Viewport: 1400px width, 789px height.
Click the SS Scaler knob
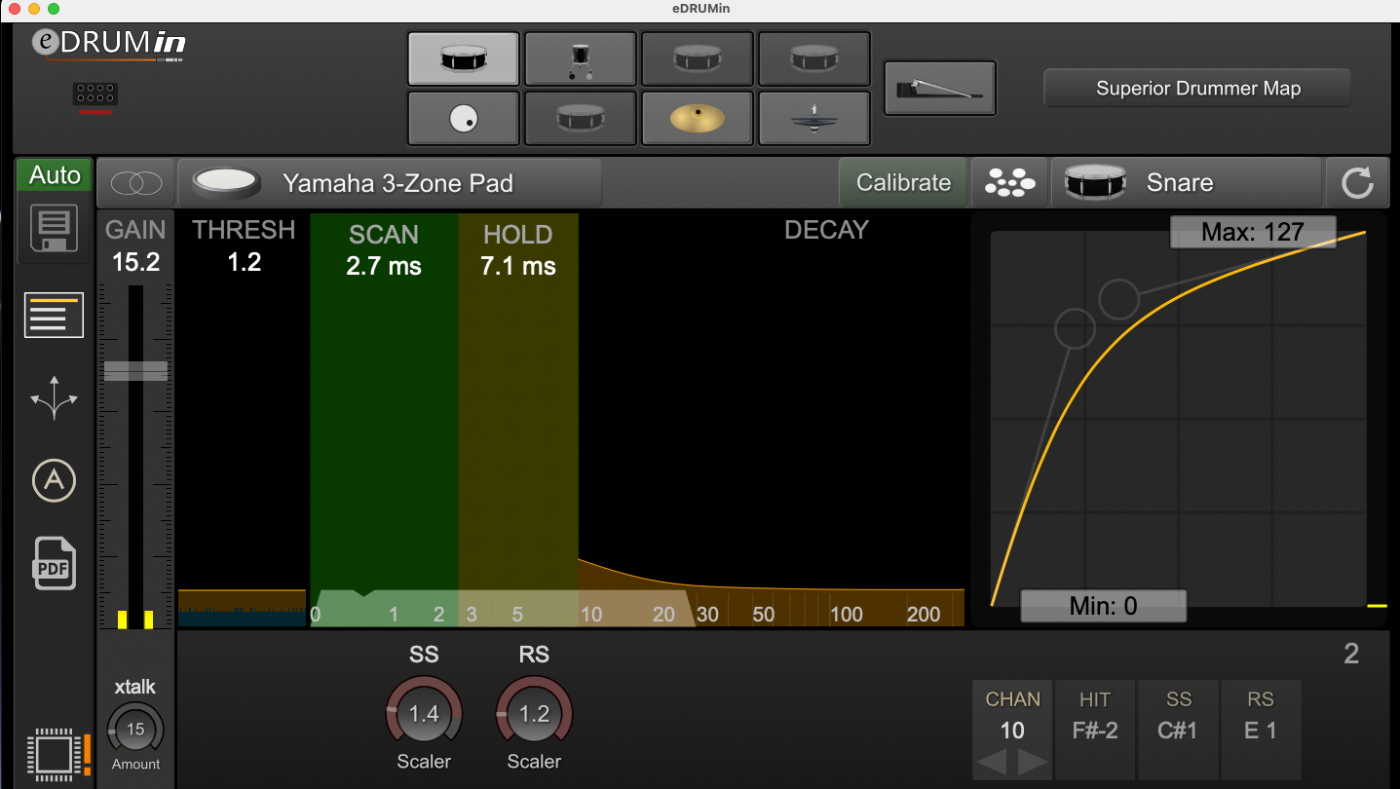[424, 714]
